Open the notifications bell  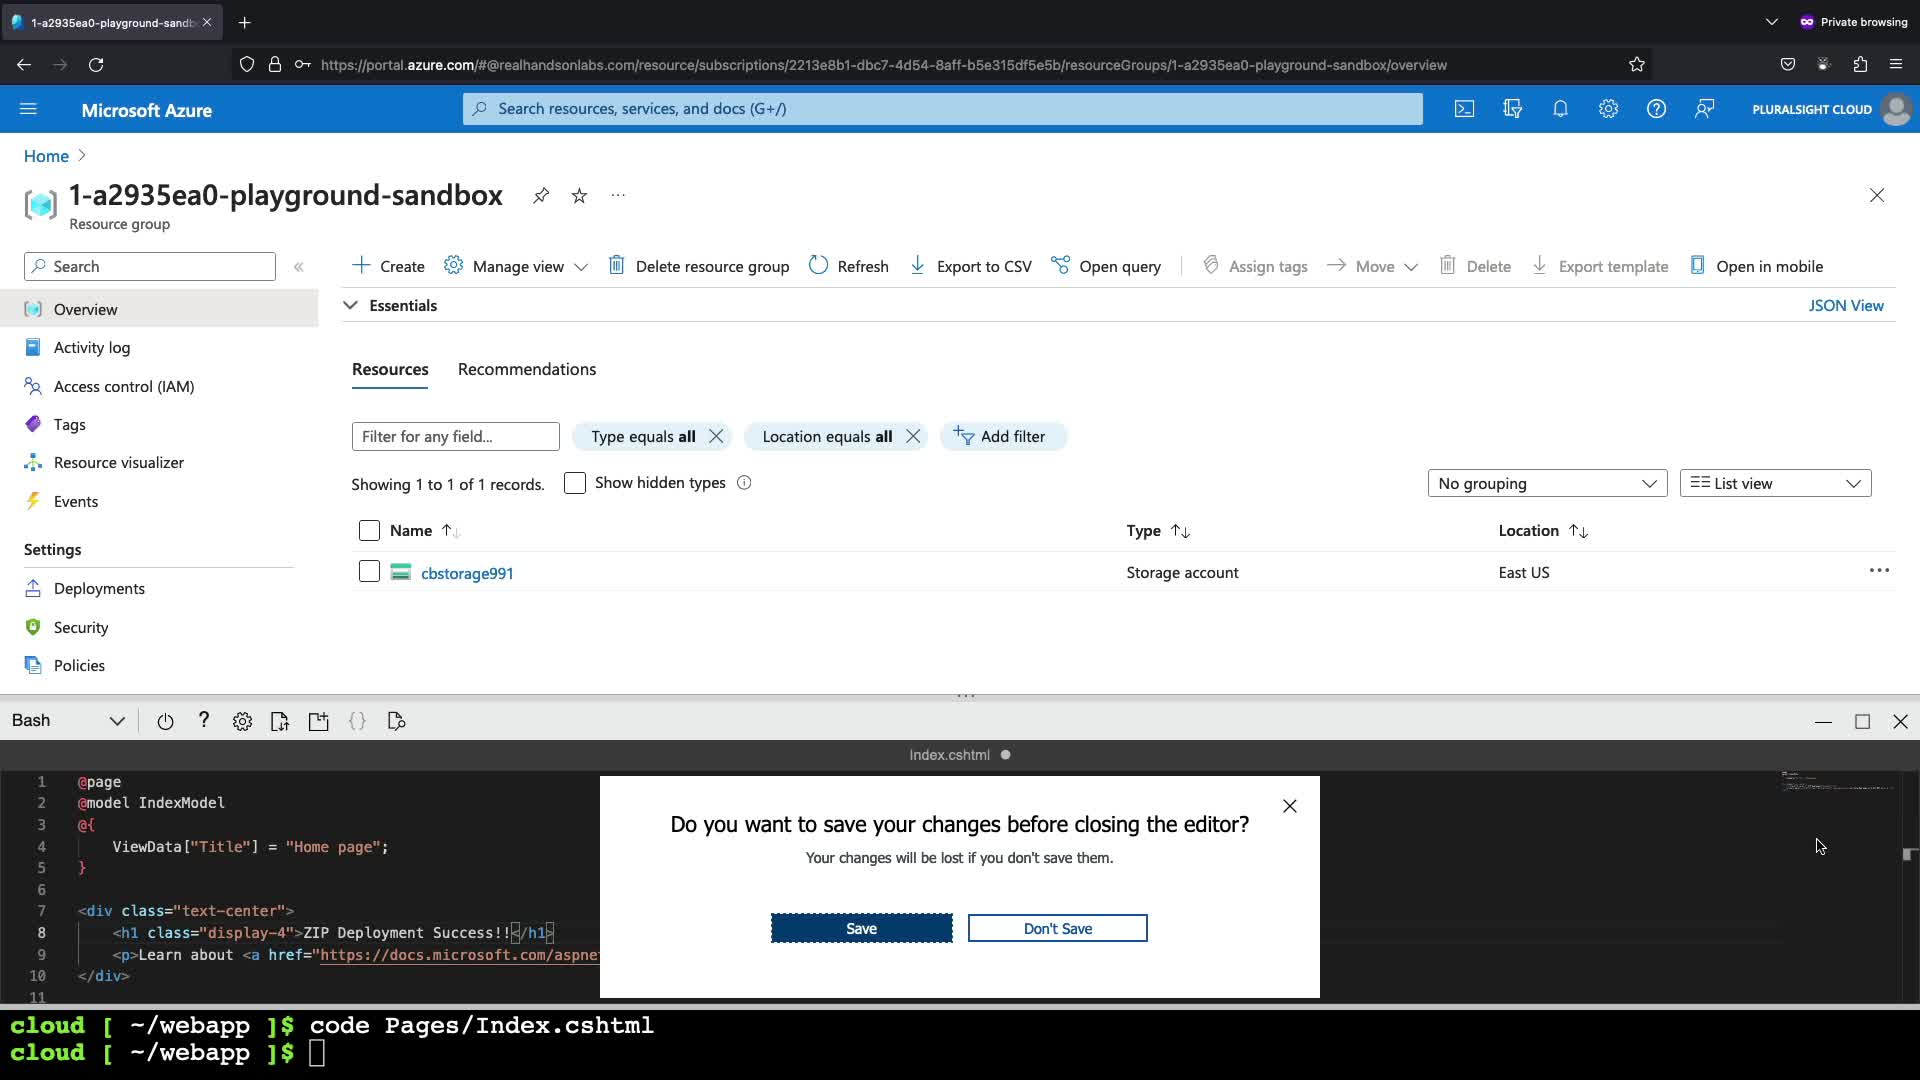(x=1560, y=109)
